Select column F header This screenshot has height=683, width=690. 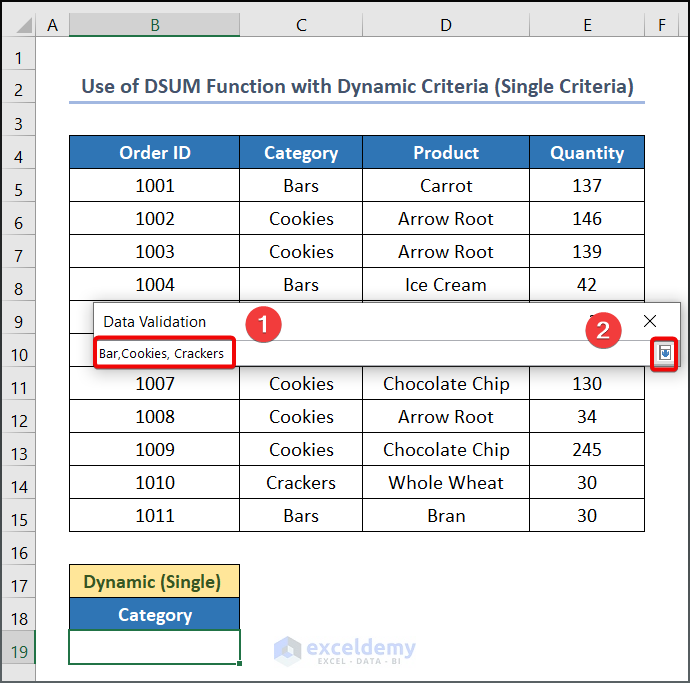662,25
